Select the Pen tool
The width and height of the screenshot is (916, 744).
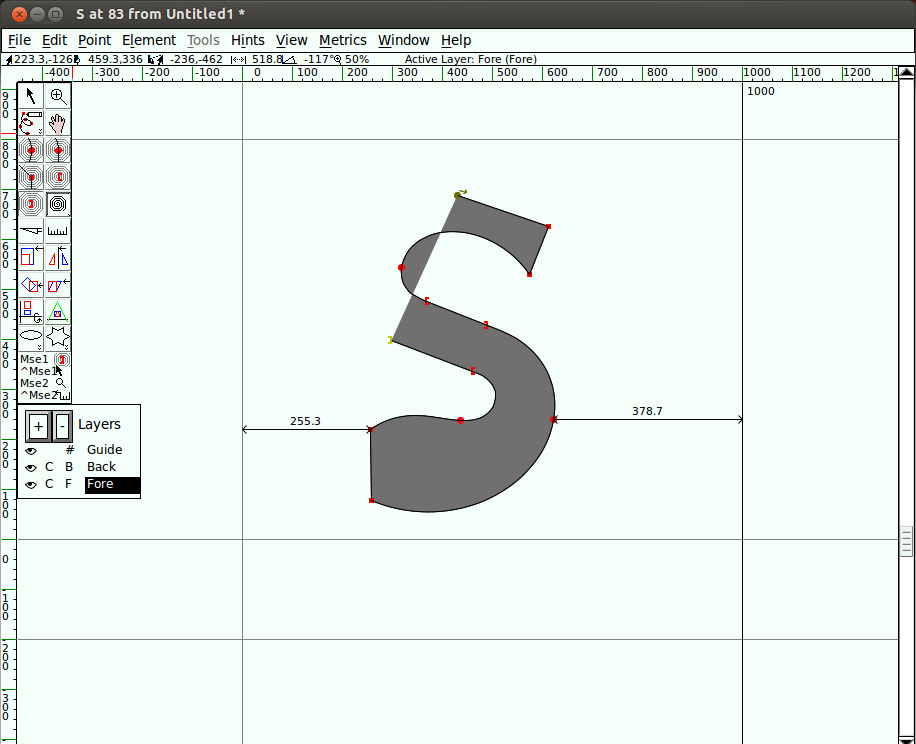point(31,204)
